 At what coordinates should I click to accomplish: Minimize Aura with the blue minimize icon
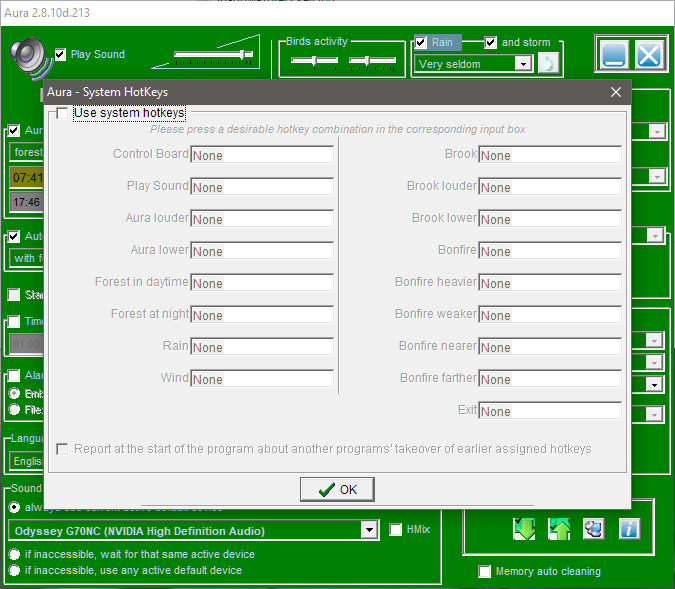tap(614, 53)
